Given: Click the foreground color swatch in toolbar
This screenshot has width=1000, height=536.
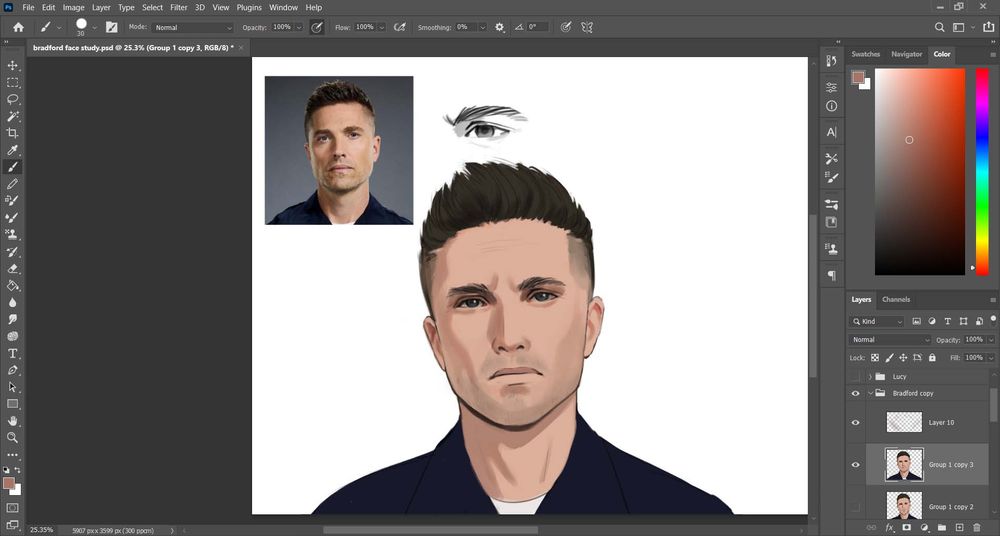Looking at the screenshot, I should coord(9,483).
